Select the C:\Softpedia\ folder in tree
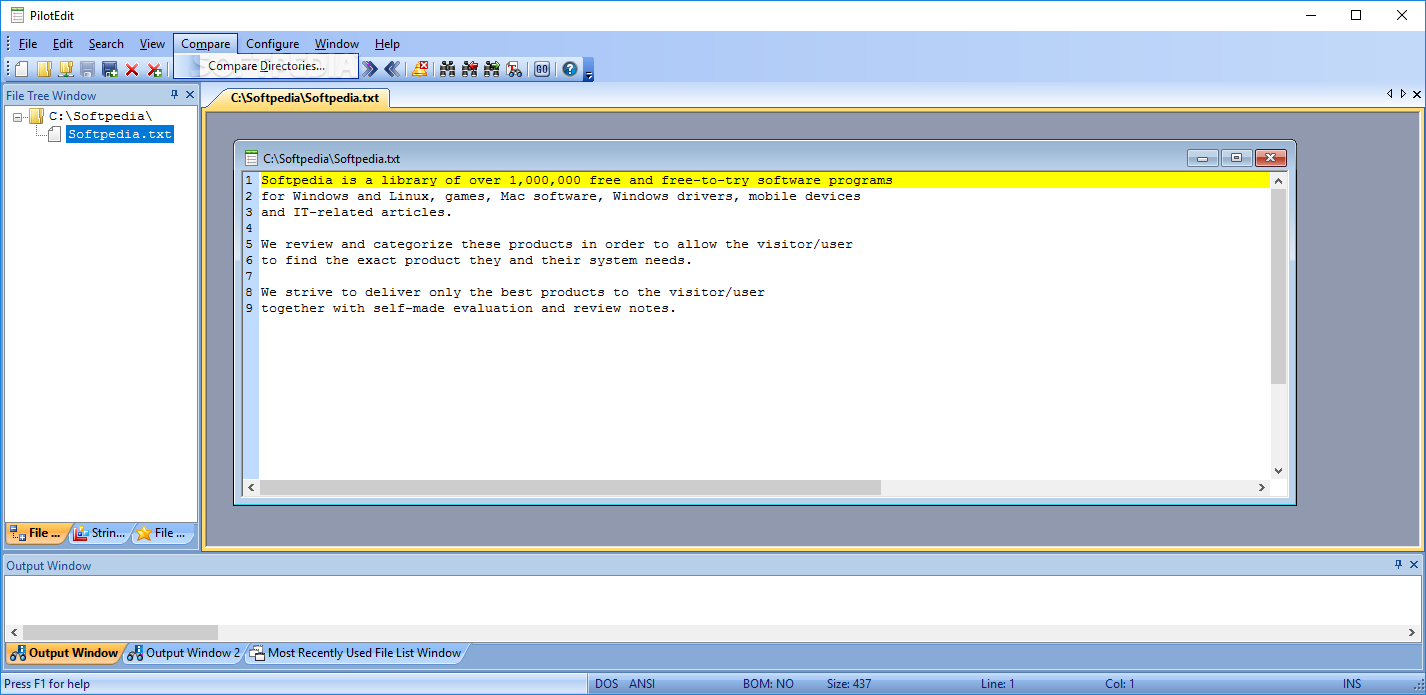1426x695 pixels. pyautogui.click(x=100, y=116)
